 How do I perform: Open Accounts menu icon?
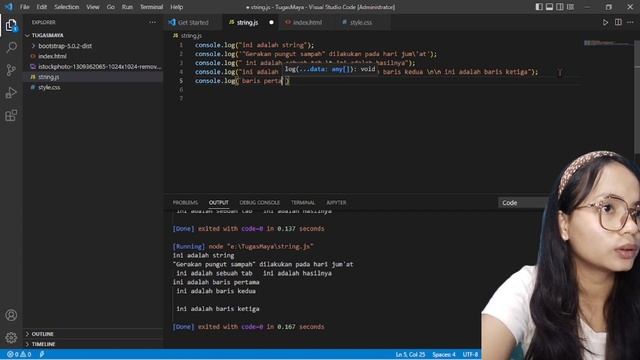pyautogui.click(x=11, y=315)
